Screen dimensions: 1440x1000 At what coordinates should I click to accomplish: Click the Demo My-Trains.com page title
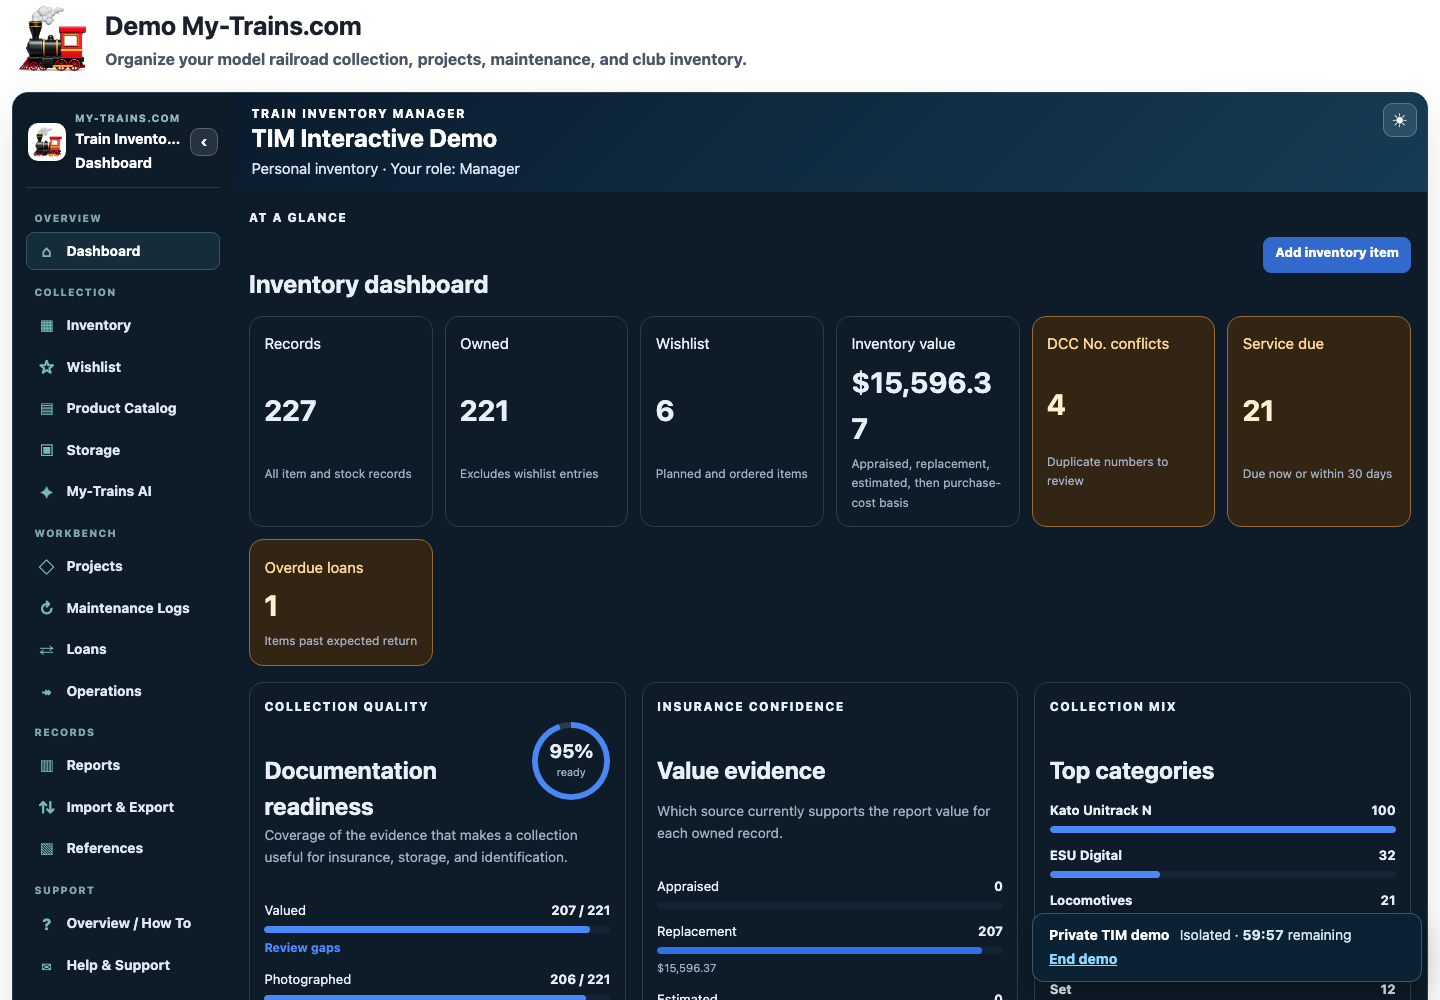point(233,26)
